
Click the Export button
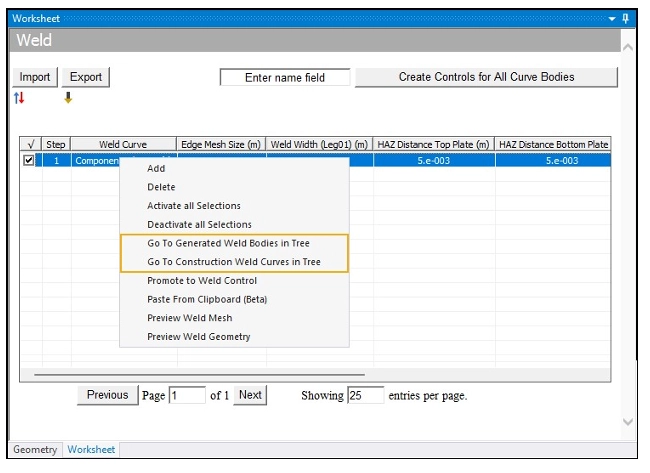click(x=85, y=77)
